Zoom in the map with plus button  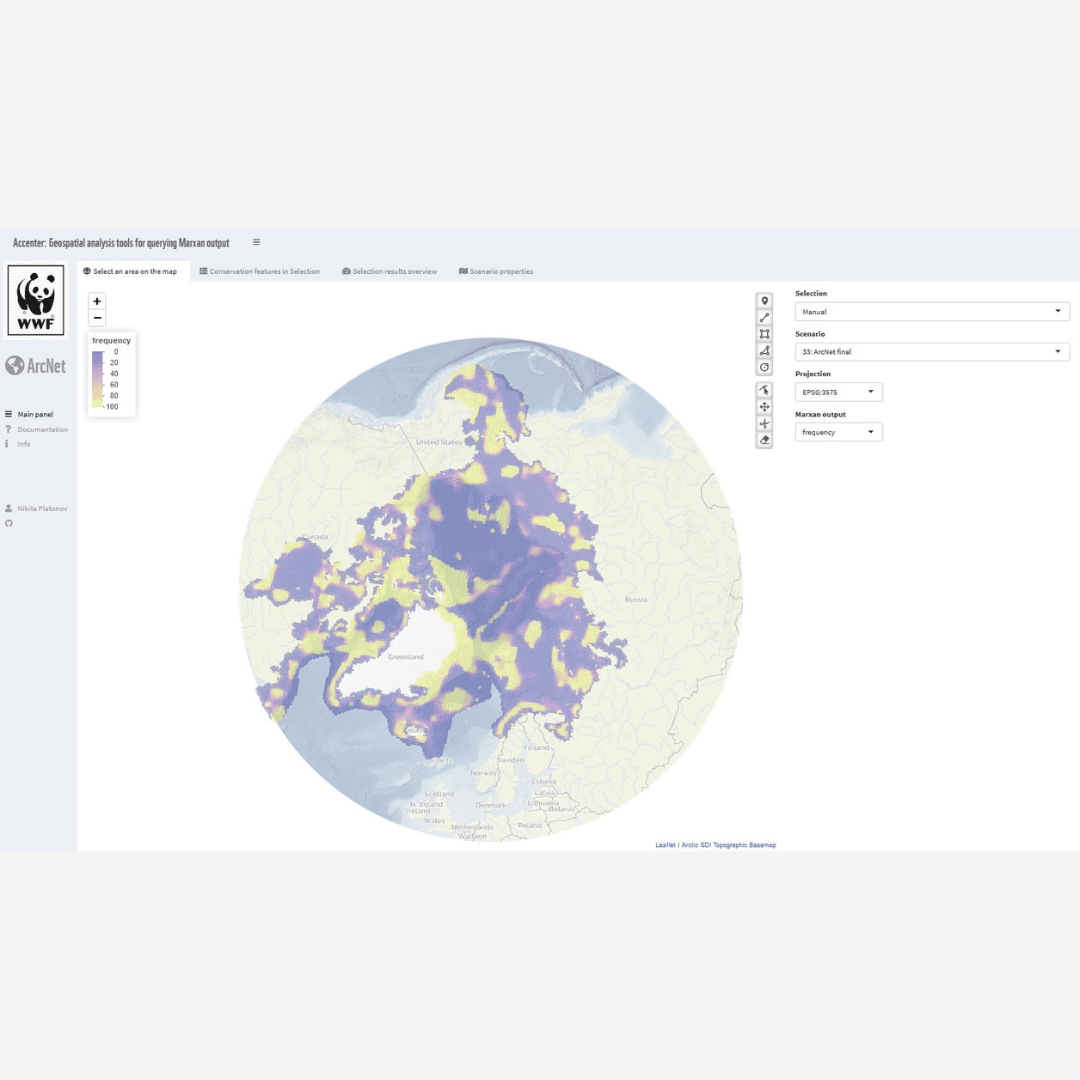pyautogui.click(x=97, y=301)
